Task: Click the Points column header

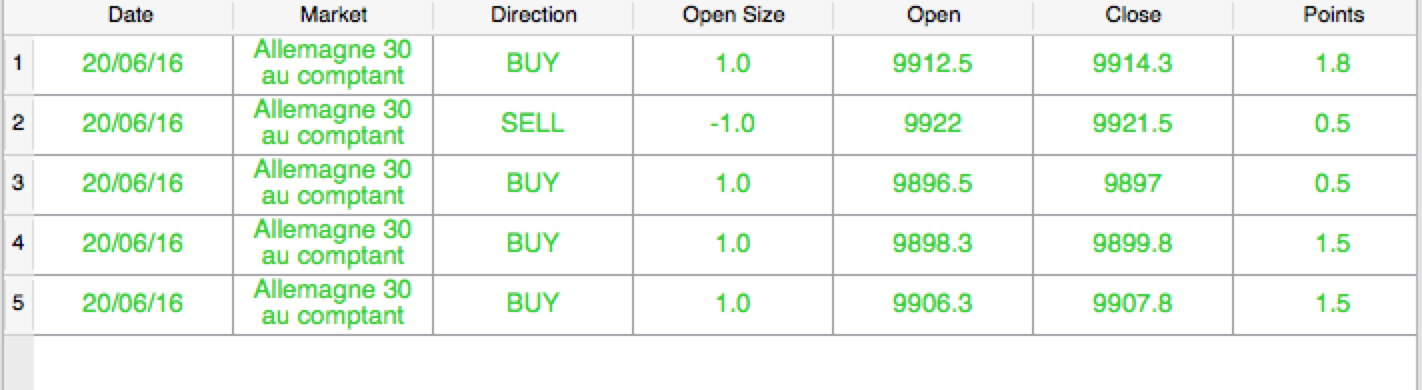Action: (x=1333, y=16)
